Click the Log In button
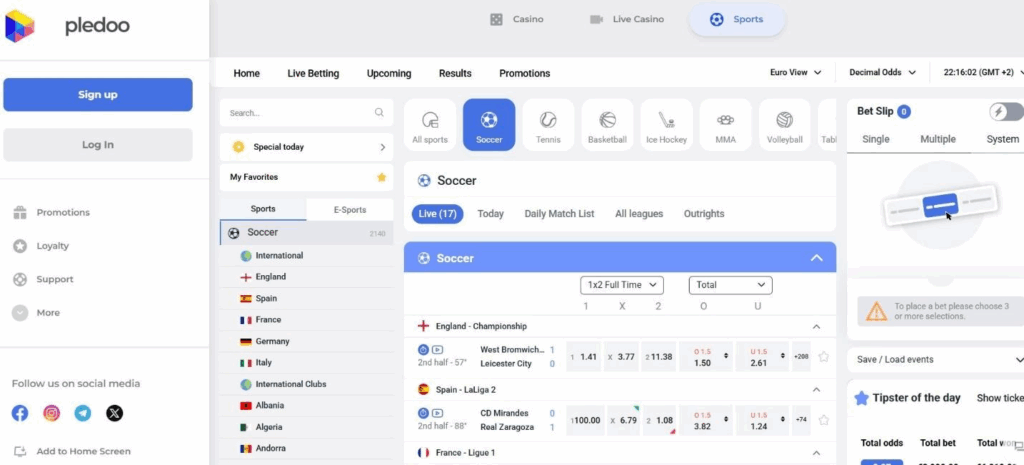Viewport: 1024px width, 465px height. tap(98, 145)
